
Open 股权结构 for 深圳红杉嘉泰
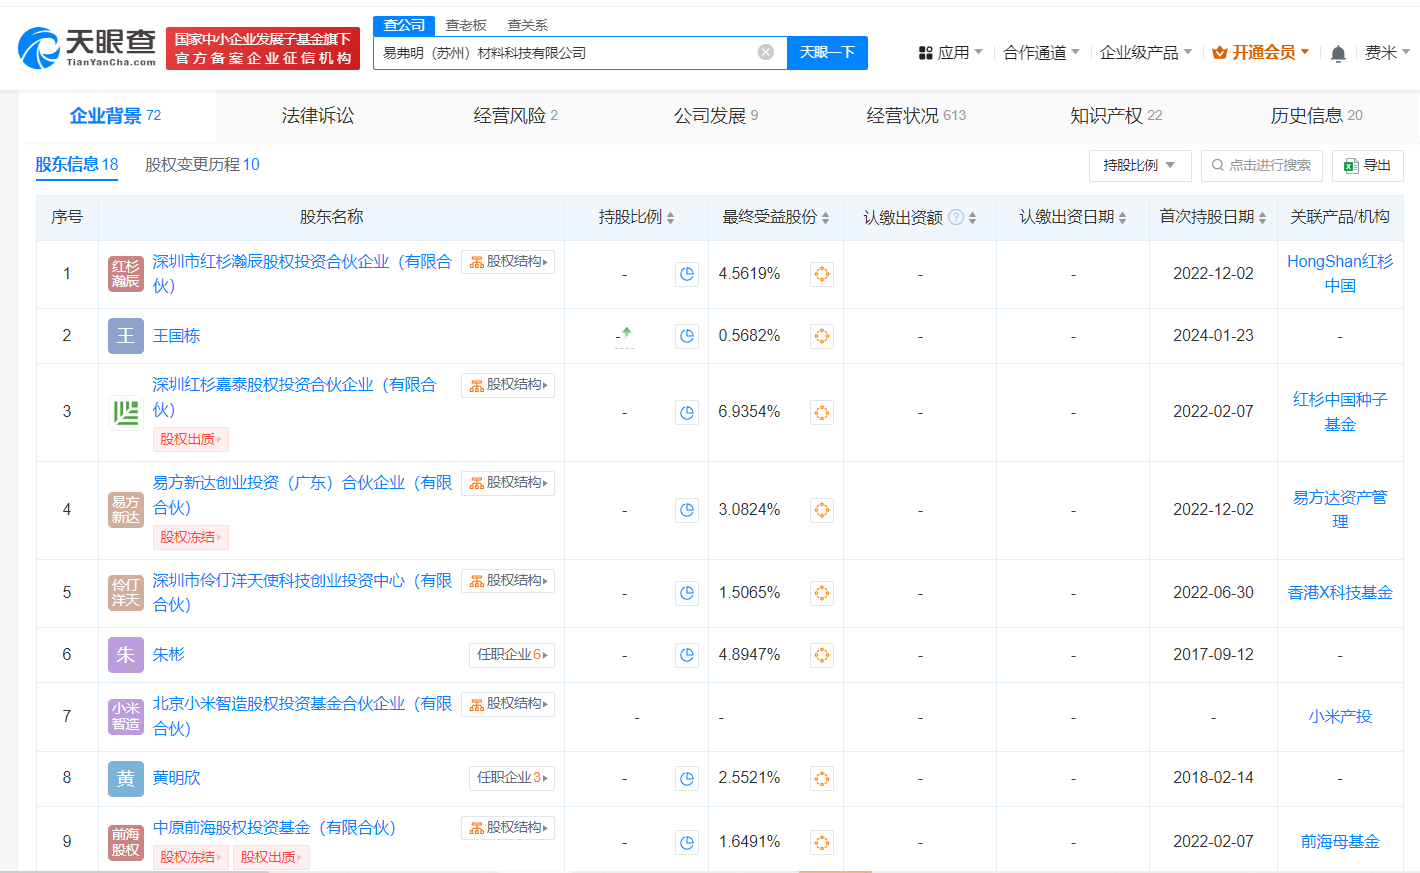508,384
